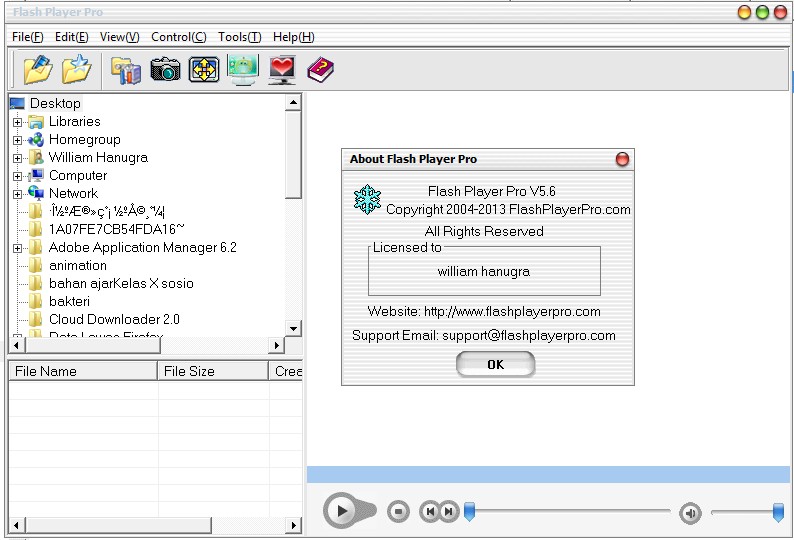
Task: Click the support email text in About dialog
Action: (x=529, y=335)
